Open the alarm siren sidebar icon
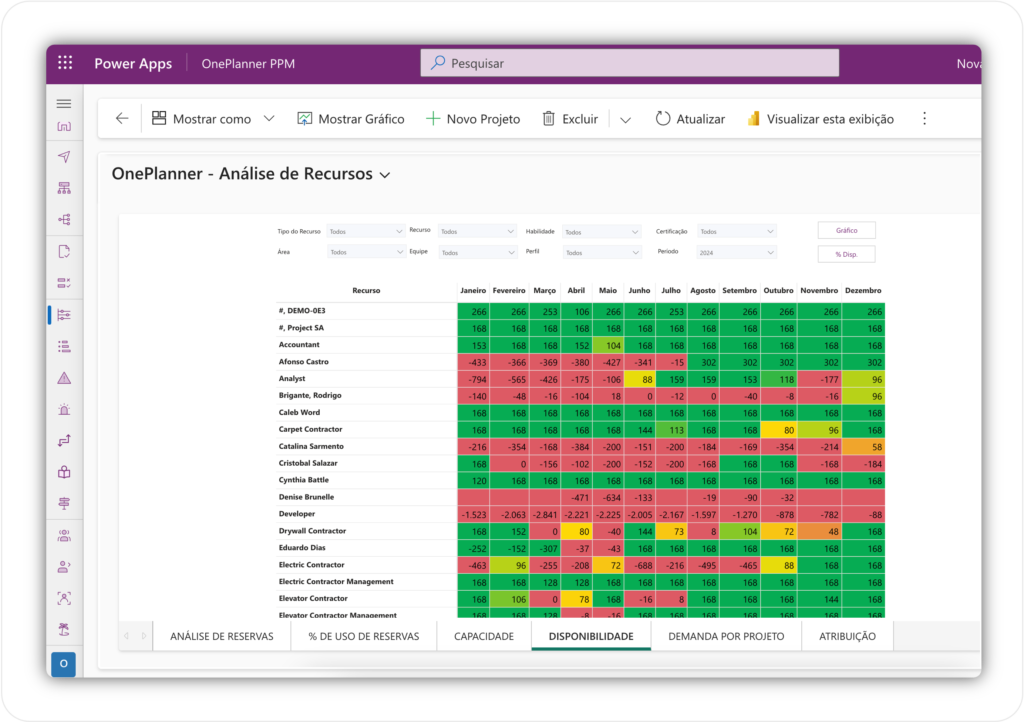 point(64,409)
